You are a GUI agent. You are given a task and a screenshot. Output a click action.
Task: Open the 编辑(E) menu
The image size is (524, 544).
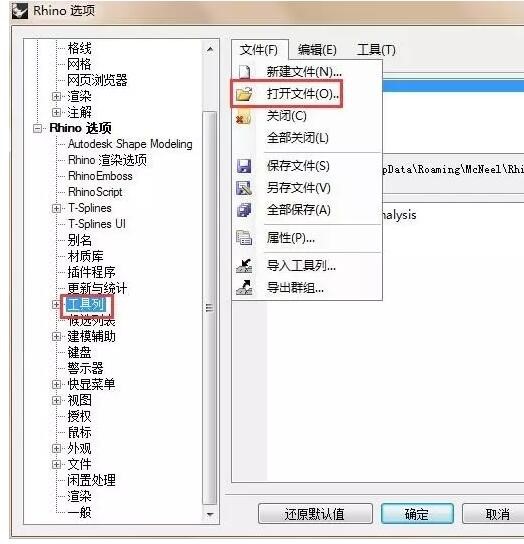point(317,50)
